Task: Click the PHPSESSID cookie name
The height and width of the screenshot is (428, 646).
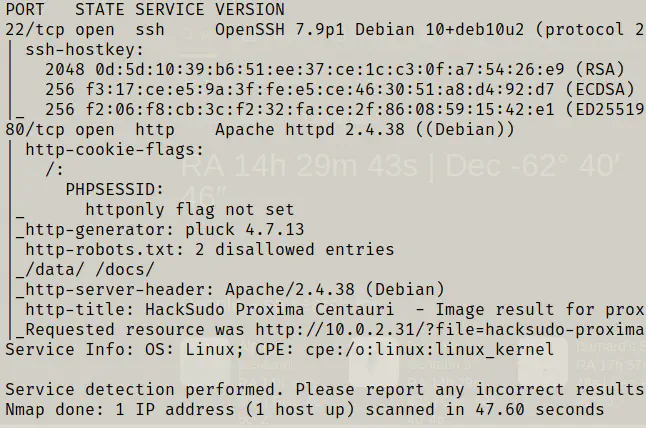Action: tap(115, 189)
